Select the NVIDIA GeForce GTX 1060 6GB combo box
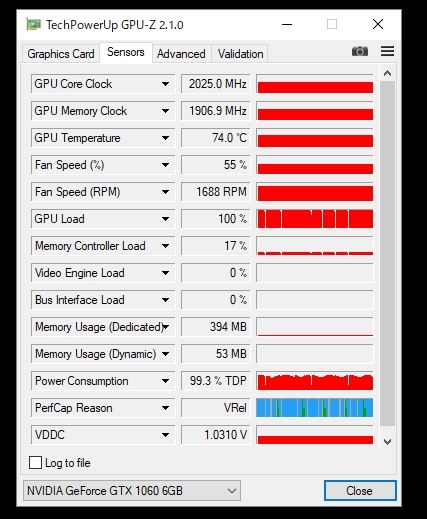Screen dimensions: 427x519 coord(132,491)
